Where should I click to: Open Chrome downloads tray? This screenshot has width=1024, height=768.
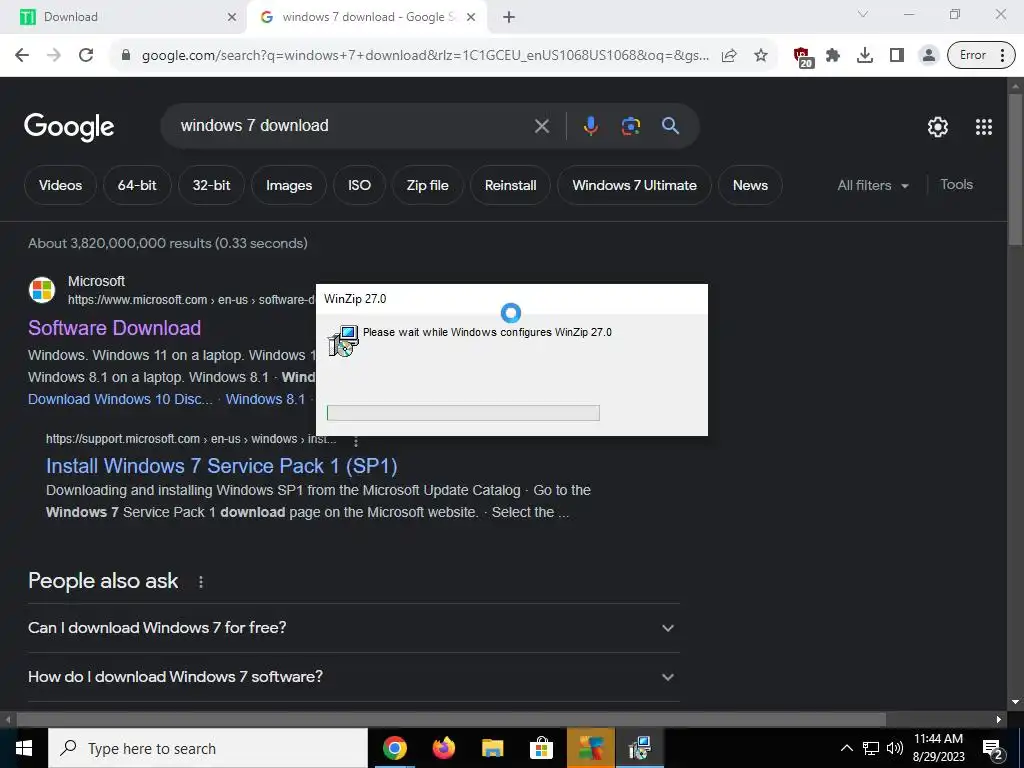tap(865, 56)
